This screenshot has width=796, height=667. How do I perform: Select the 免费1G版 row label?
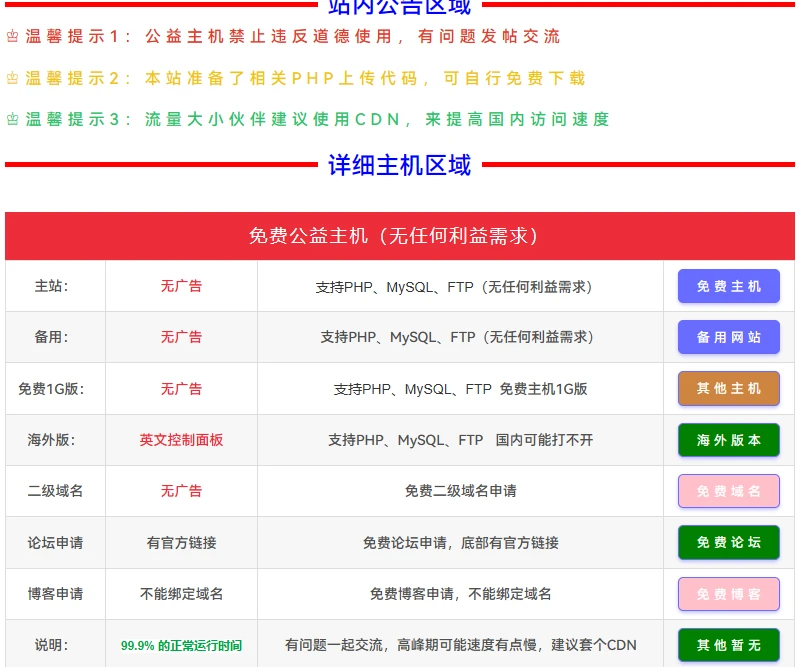51,389
